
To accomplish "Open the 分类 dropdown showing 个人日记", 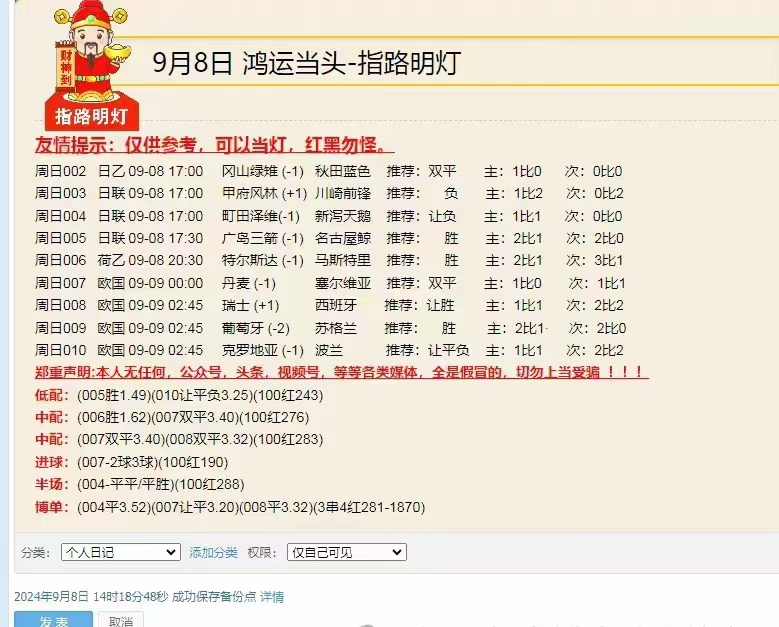I will click(x=120, y=552).
